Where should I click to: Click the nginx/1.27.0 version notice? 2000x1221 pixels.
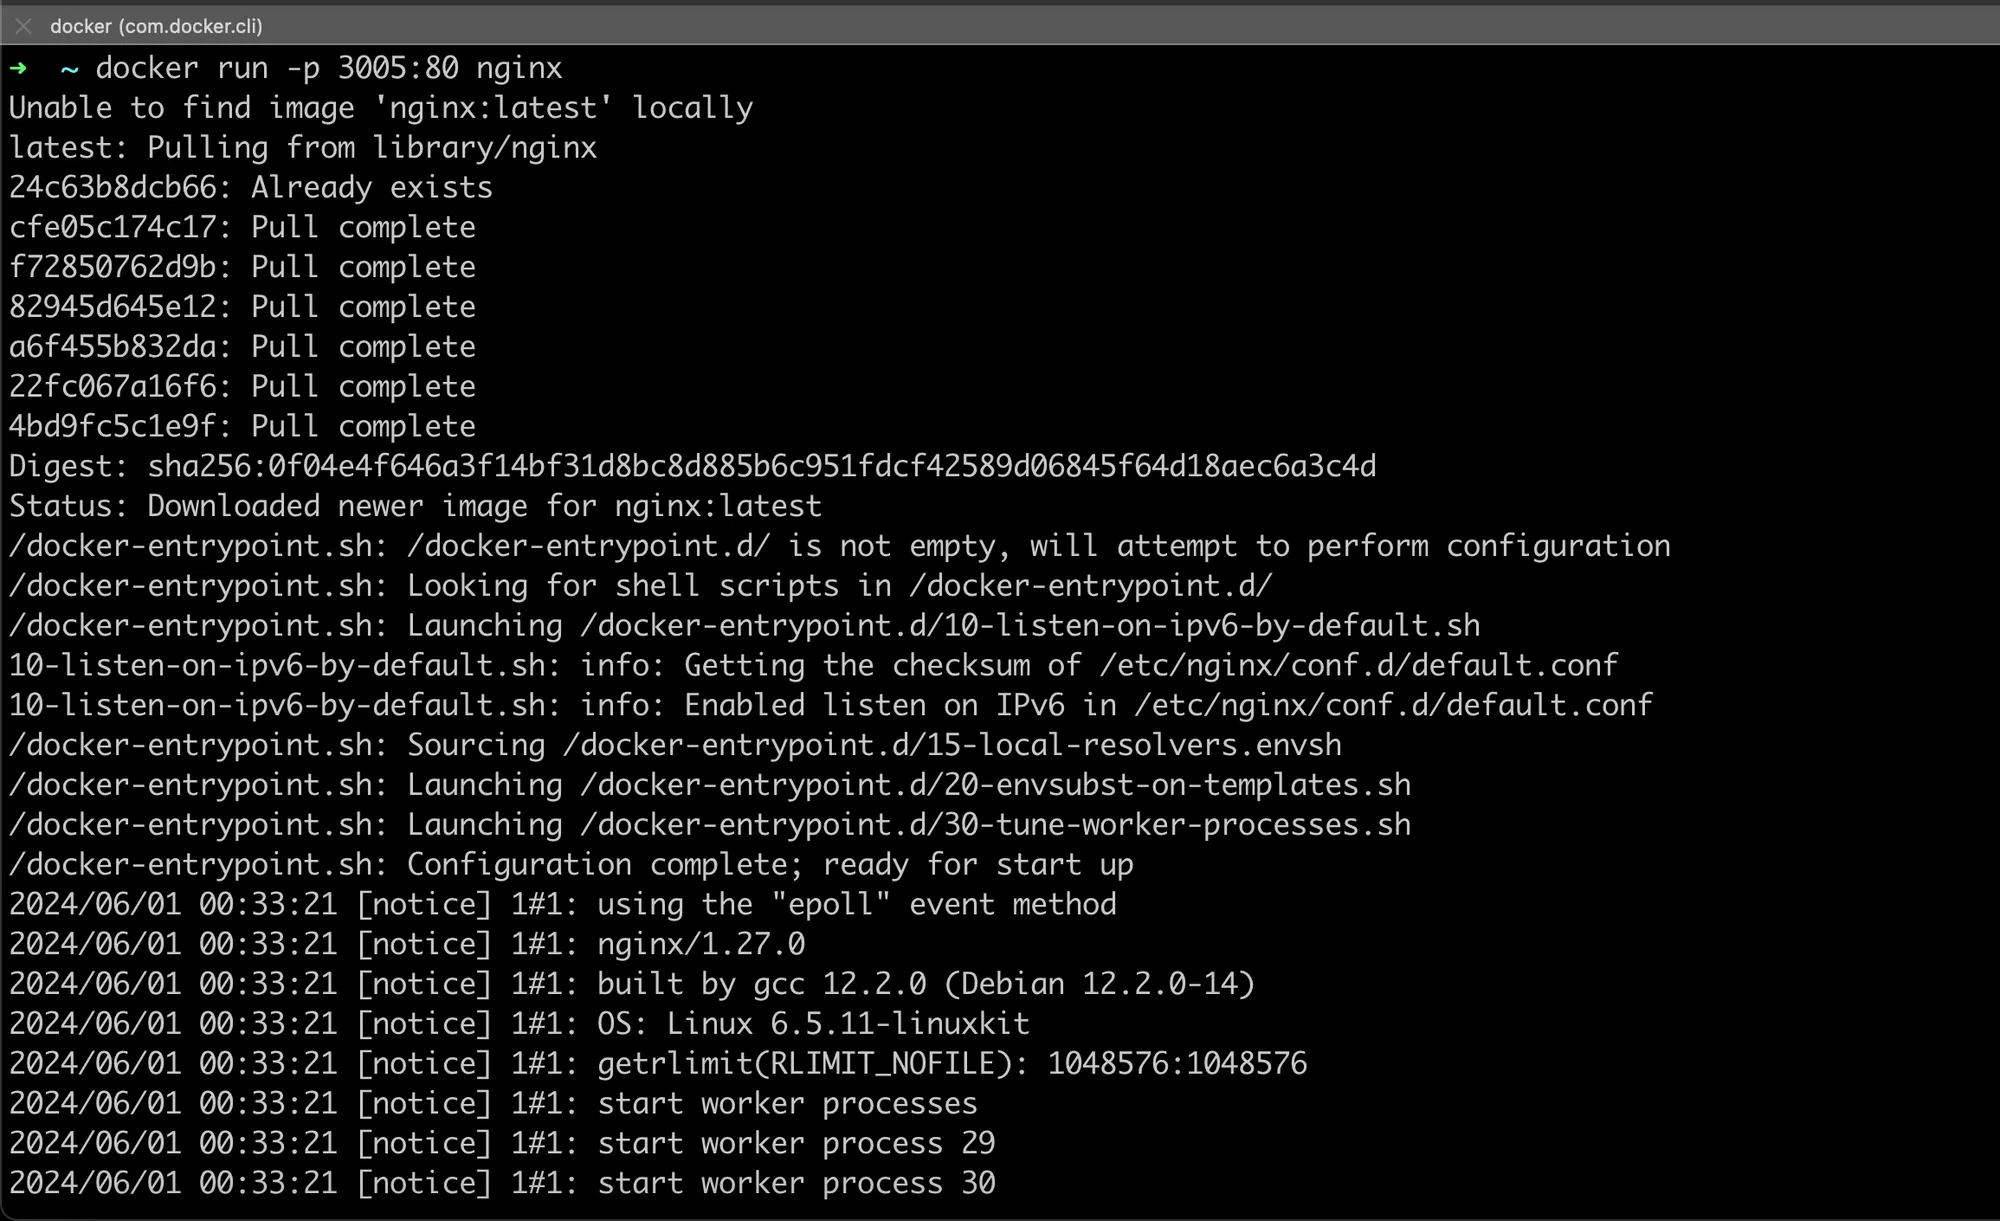pos(700,945)
